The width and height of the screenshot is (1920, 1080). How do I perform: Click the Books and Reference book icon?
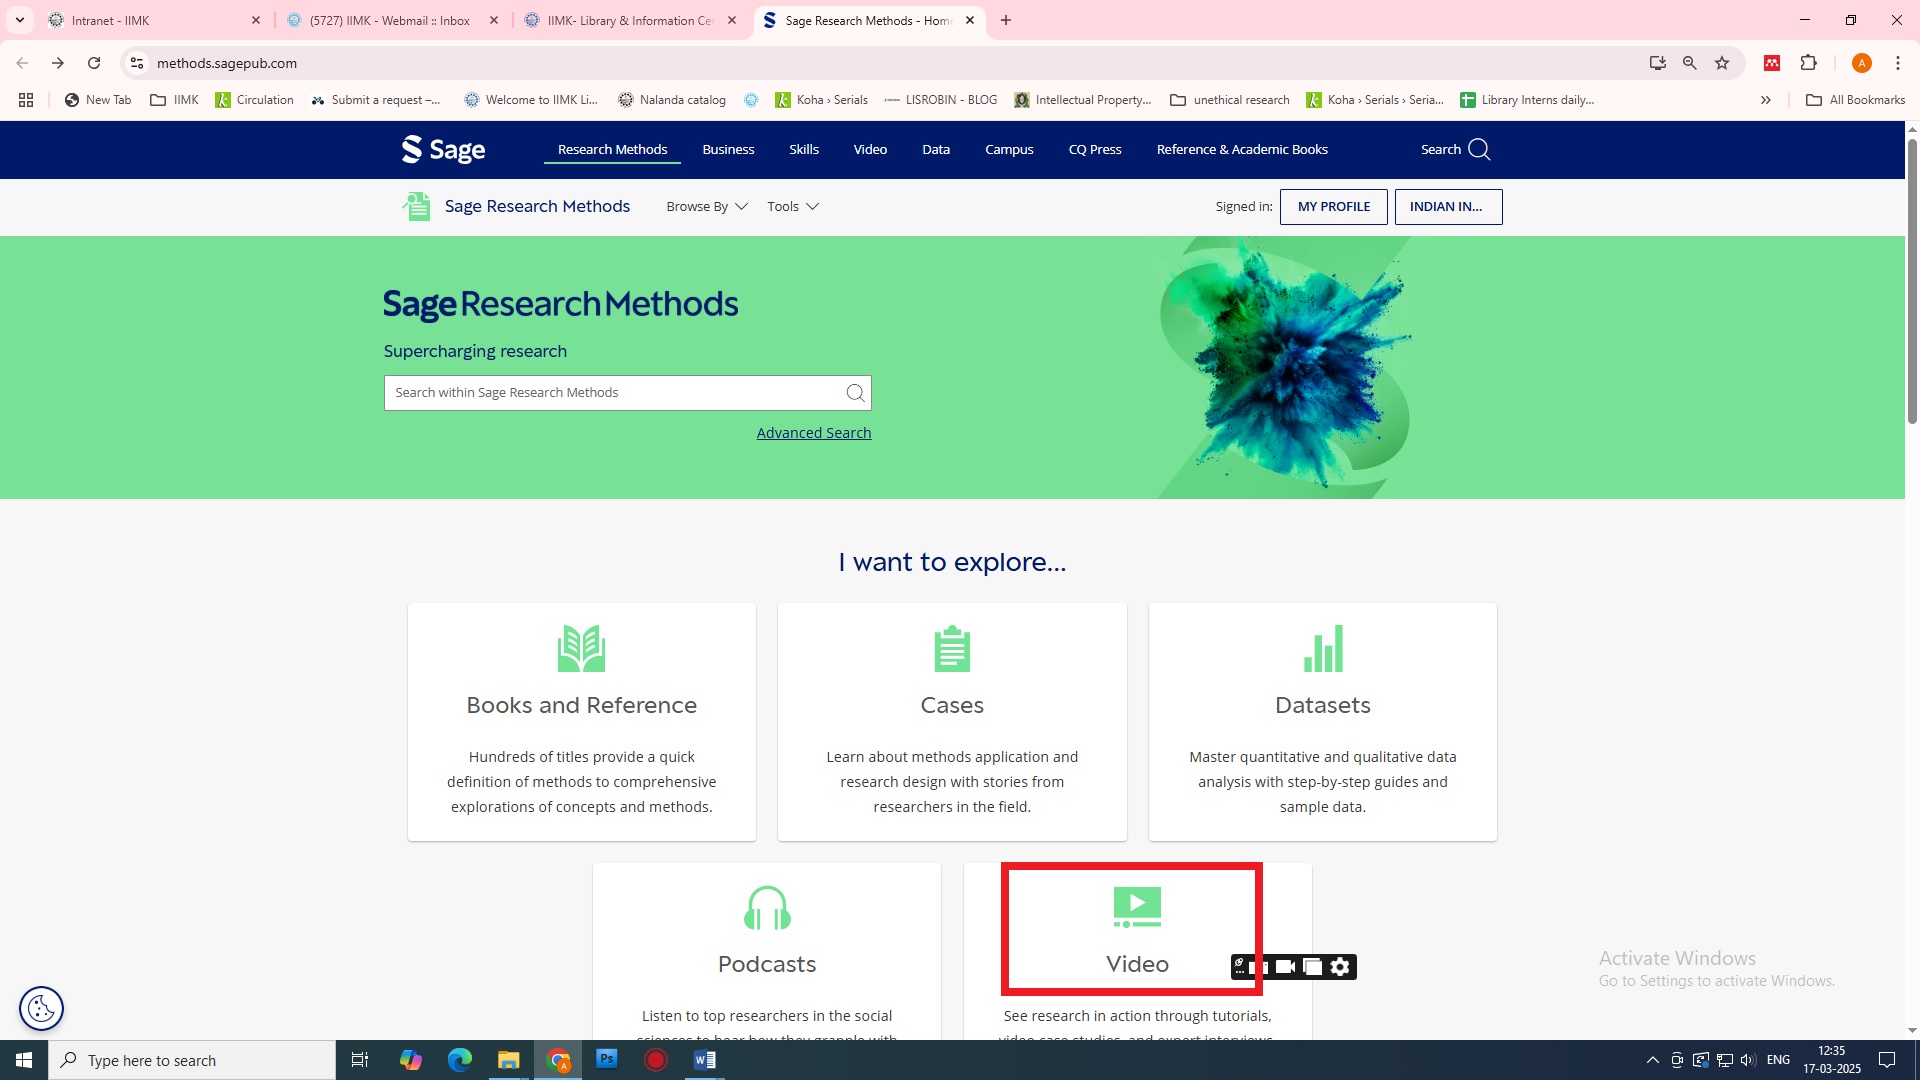point(581,649)
